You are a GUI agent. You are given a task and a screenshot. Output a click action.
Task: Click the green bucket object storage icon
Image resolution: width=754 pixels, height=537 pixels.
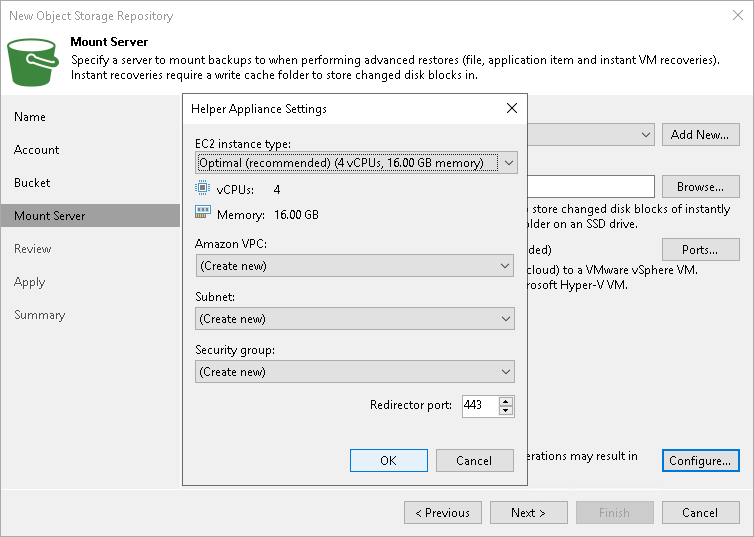33,62
